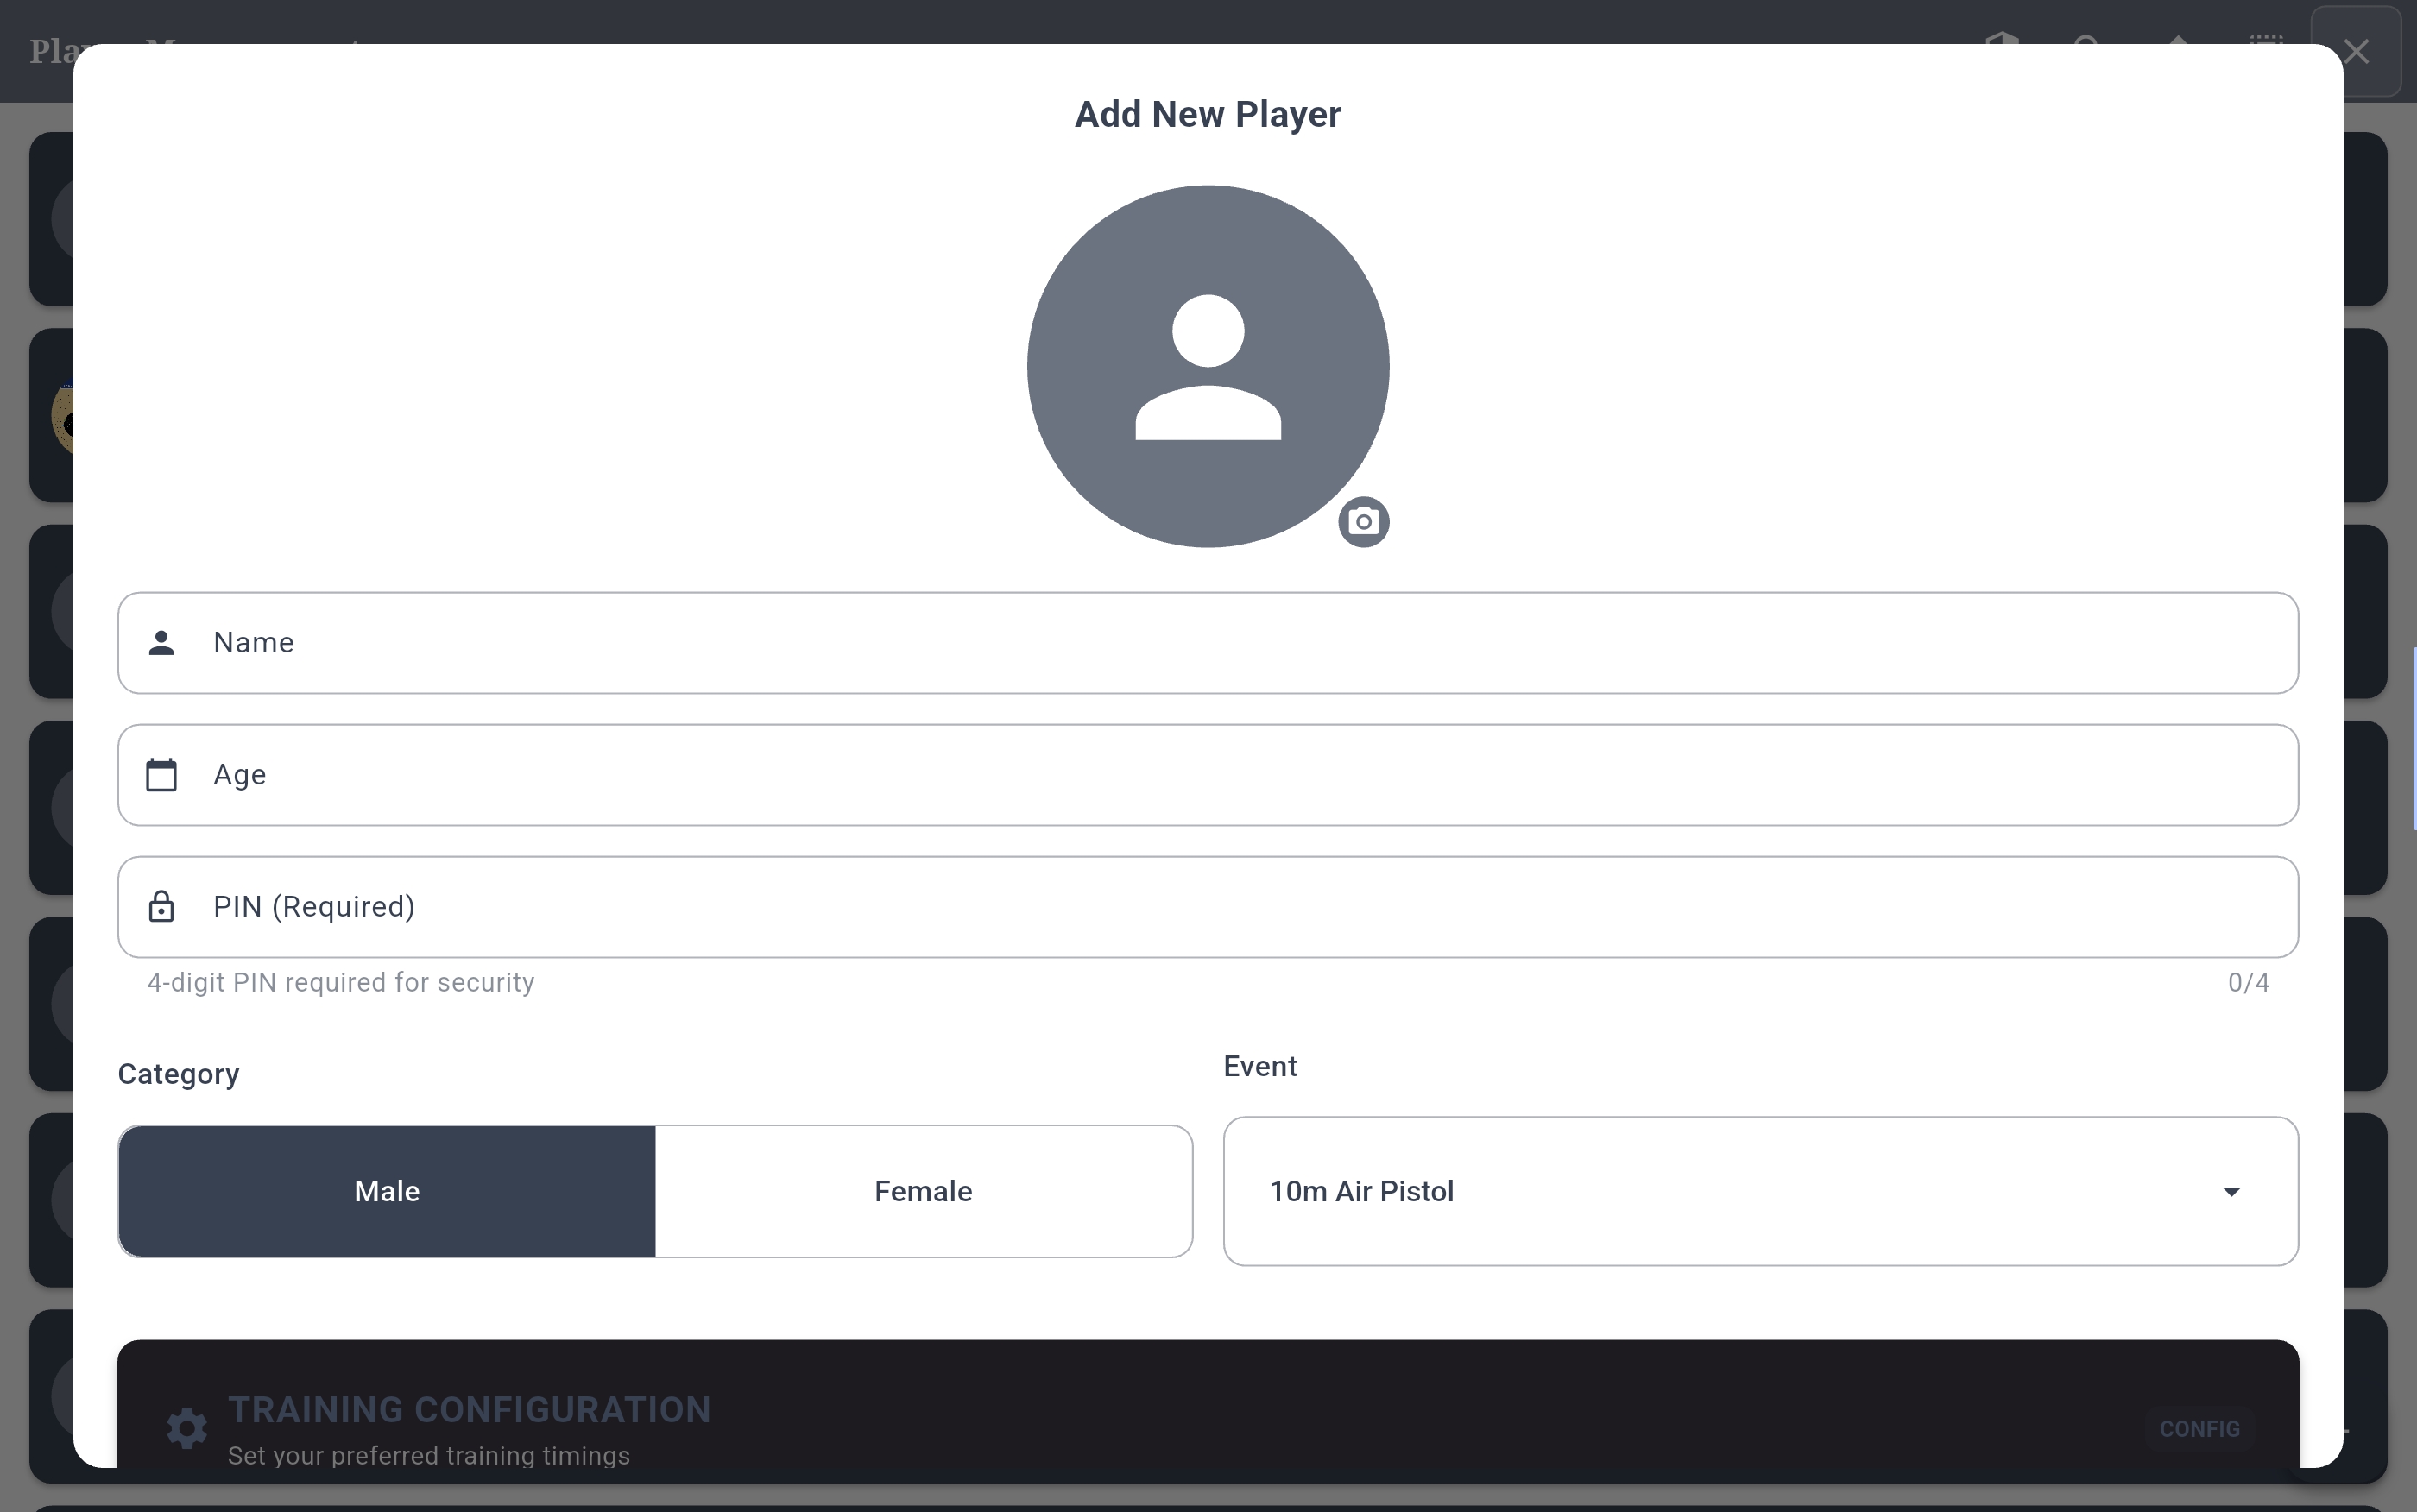
Task: Select the Male category option
Action: 387,1191
